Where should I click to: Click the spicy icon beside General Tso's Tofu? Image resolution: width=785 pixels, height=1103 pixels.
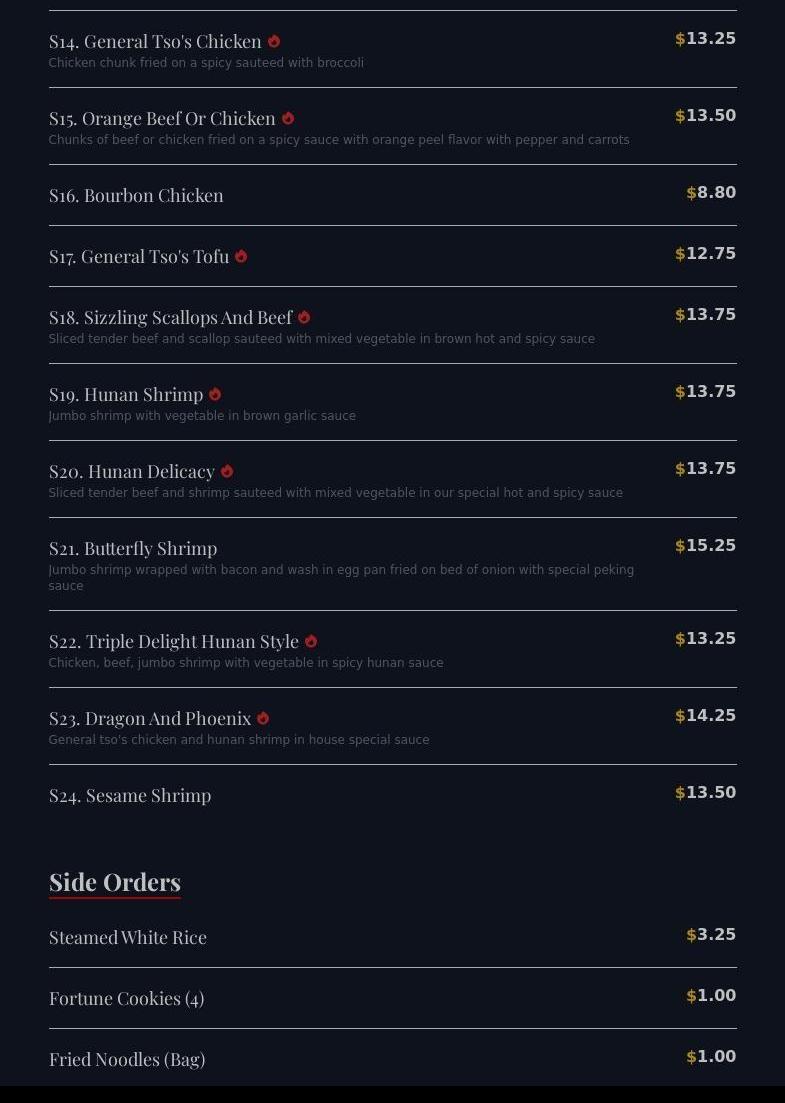point(241,257)
